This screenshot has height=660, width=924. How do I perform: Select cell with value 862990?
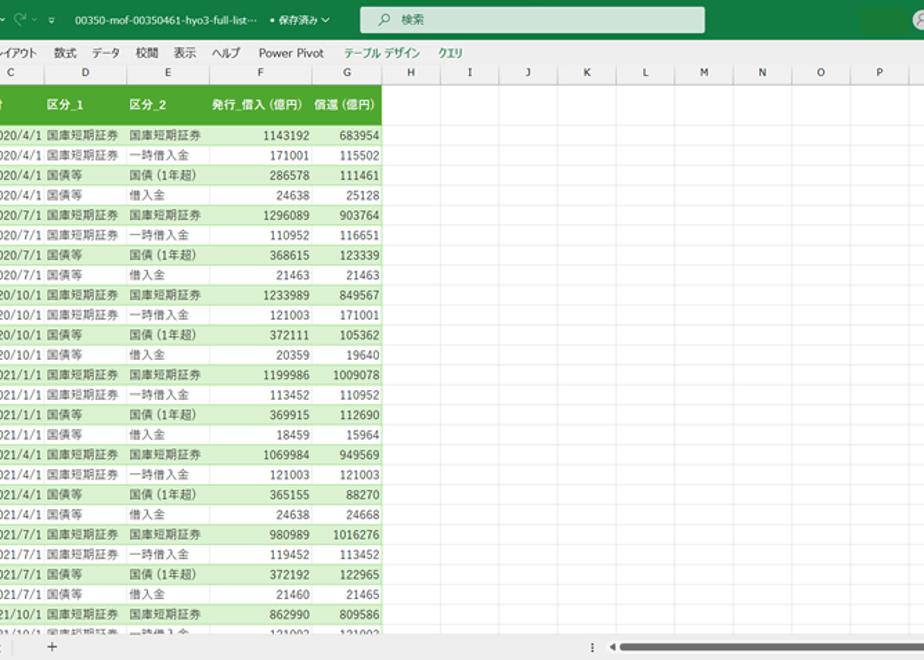click(x=260, y=615)
